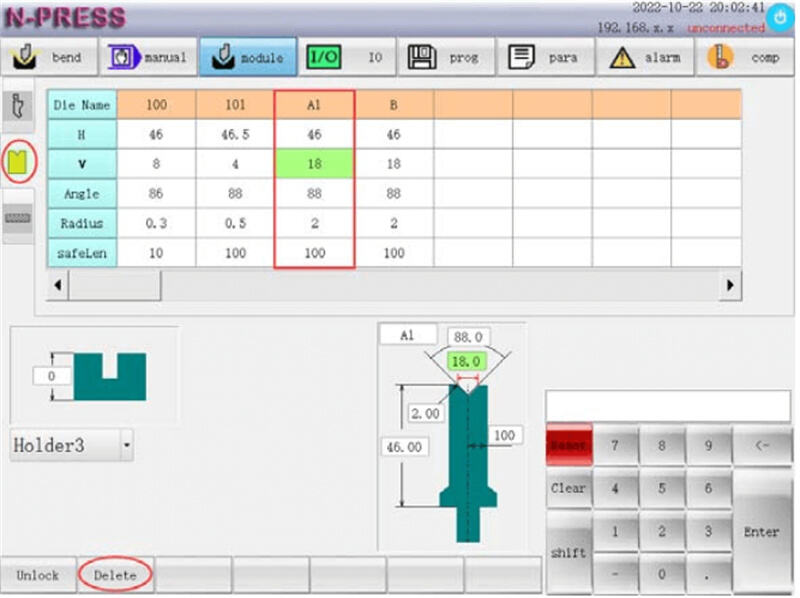Image resolution: width=800 pixels, height=598 pixels.
Task: Click the keypad text input field
Action: [x=667, y=406]
